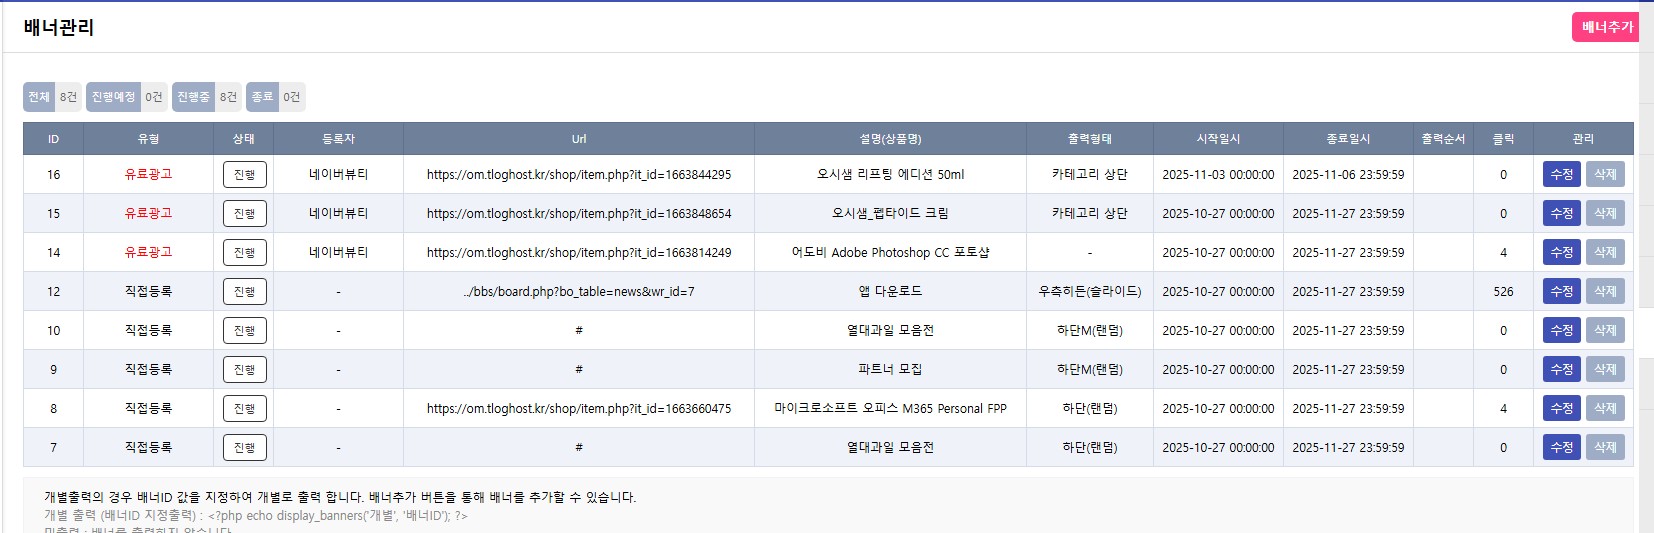Click 수정 for 열대과일 모음전 ID 10
This screenshot has width=1654, height=533.
pyautogui.click(x=1561, y=330)
